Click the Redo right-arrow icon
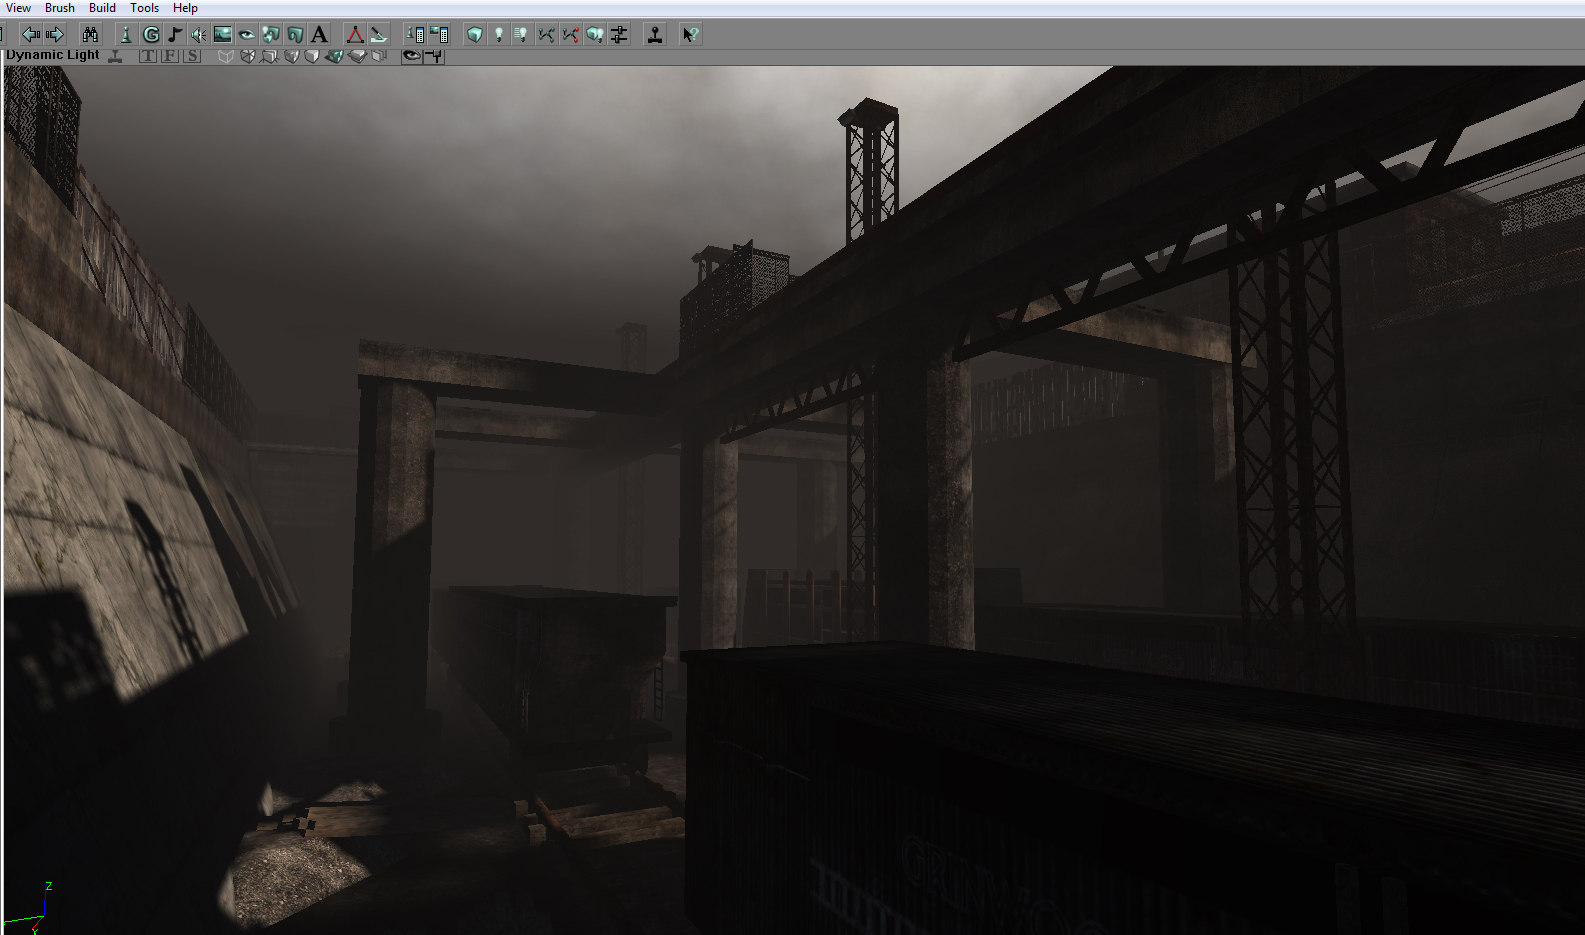Image resolution: width=1585 pixels, height=935 pixels. (x=55, y=35)
